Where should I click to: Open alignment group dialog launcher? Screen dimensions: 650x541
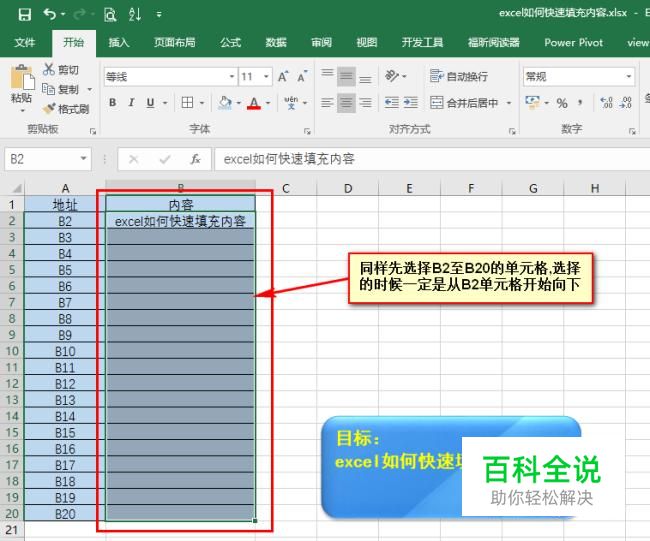(512, 131)
